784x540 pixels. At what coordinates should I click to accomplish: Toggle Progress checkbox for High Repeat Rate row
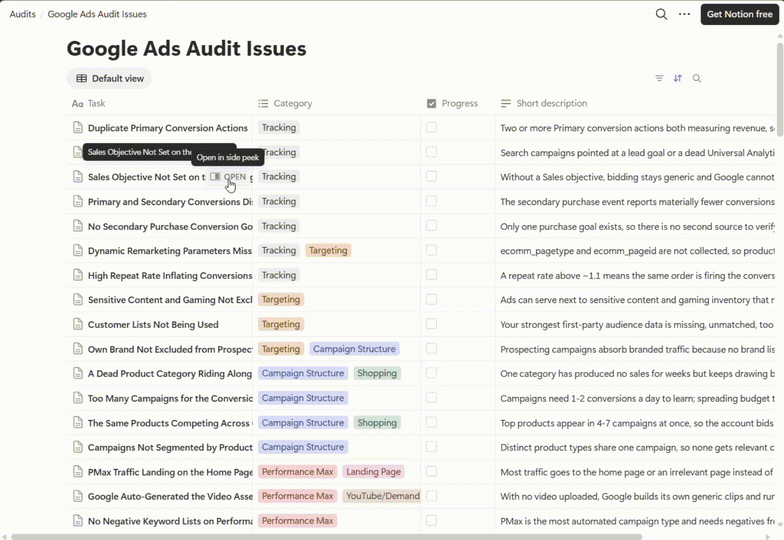pyautogui.click(x=431, y=275)
